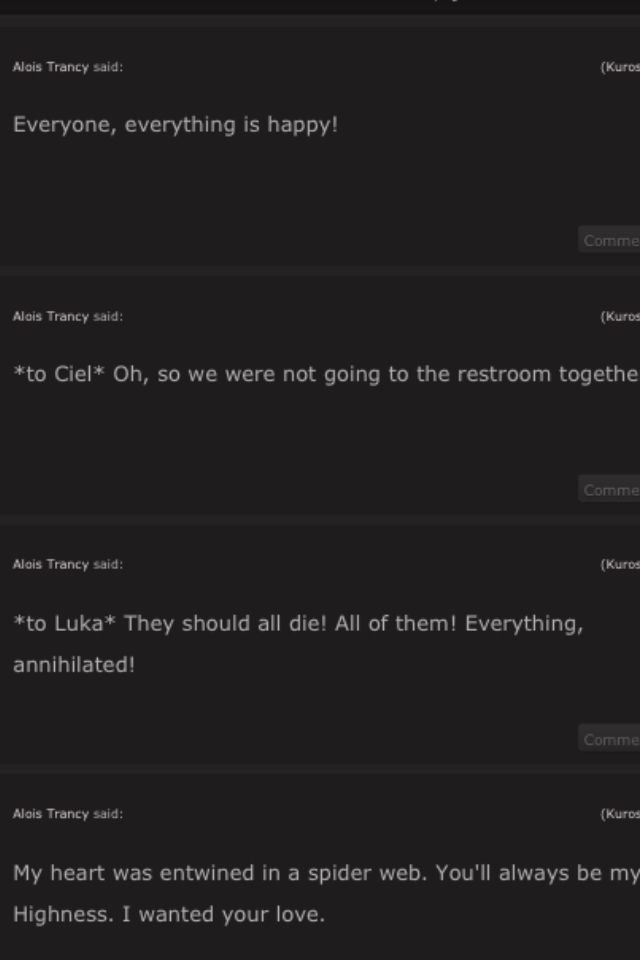Click 'said:' label beside the first Alois Trancy
The height and width of the screenshot is (960, 640).
108,67
